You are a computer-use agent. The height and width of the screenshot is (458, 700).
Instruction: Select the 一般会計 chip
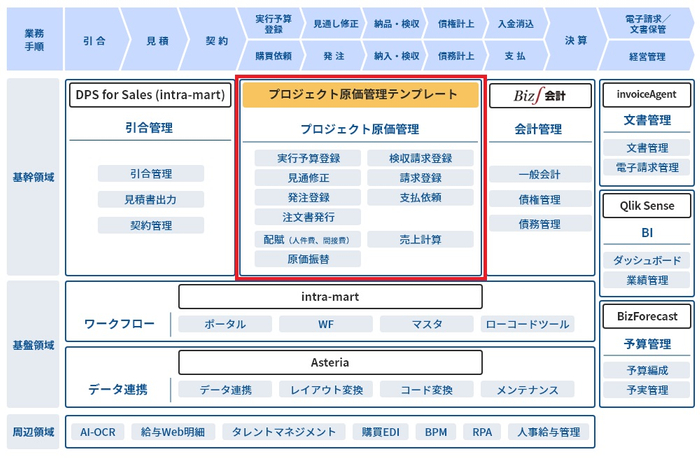(x=540, y=174)
